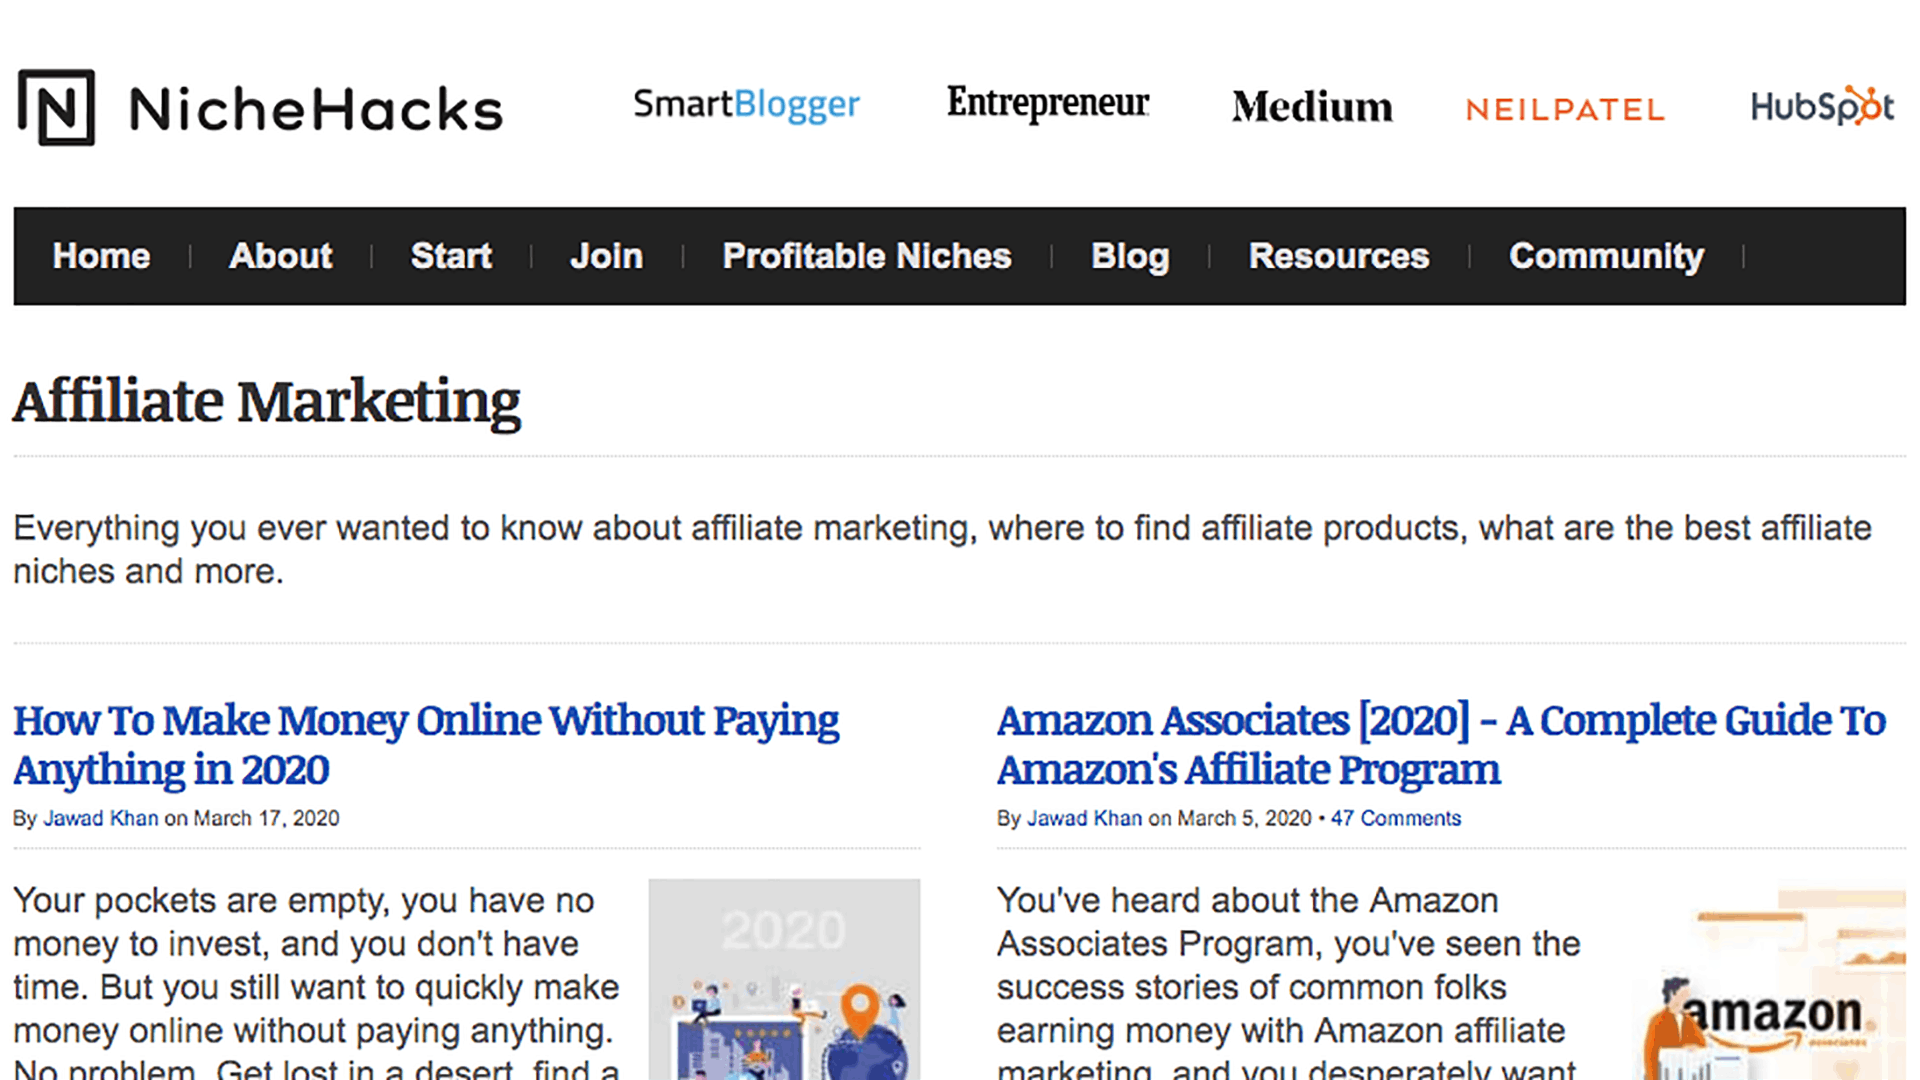
Task: Click the Entrepreneur logo
Action: tap(1048, 103)
